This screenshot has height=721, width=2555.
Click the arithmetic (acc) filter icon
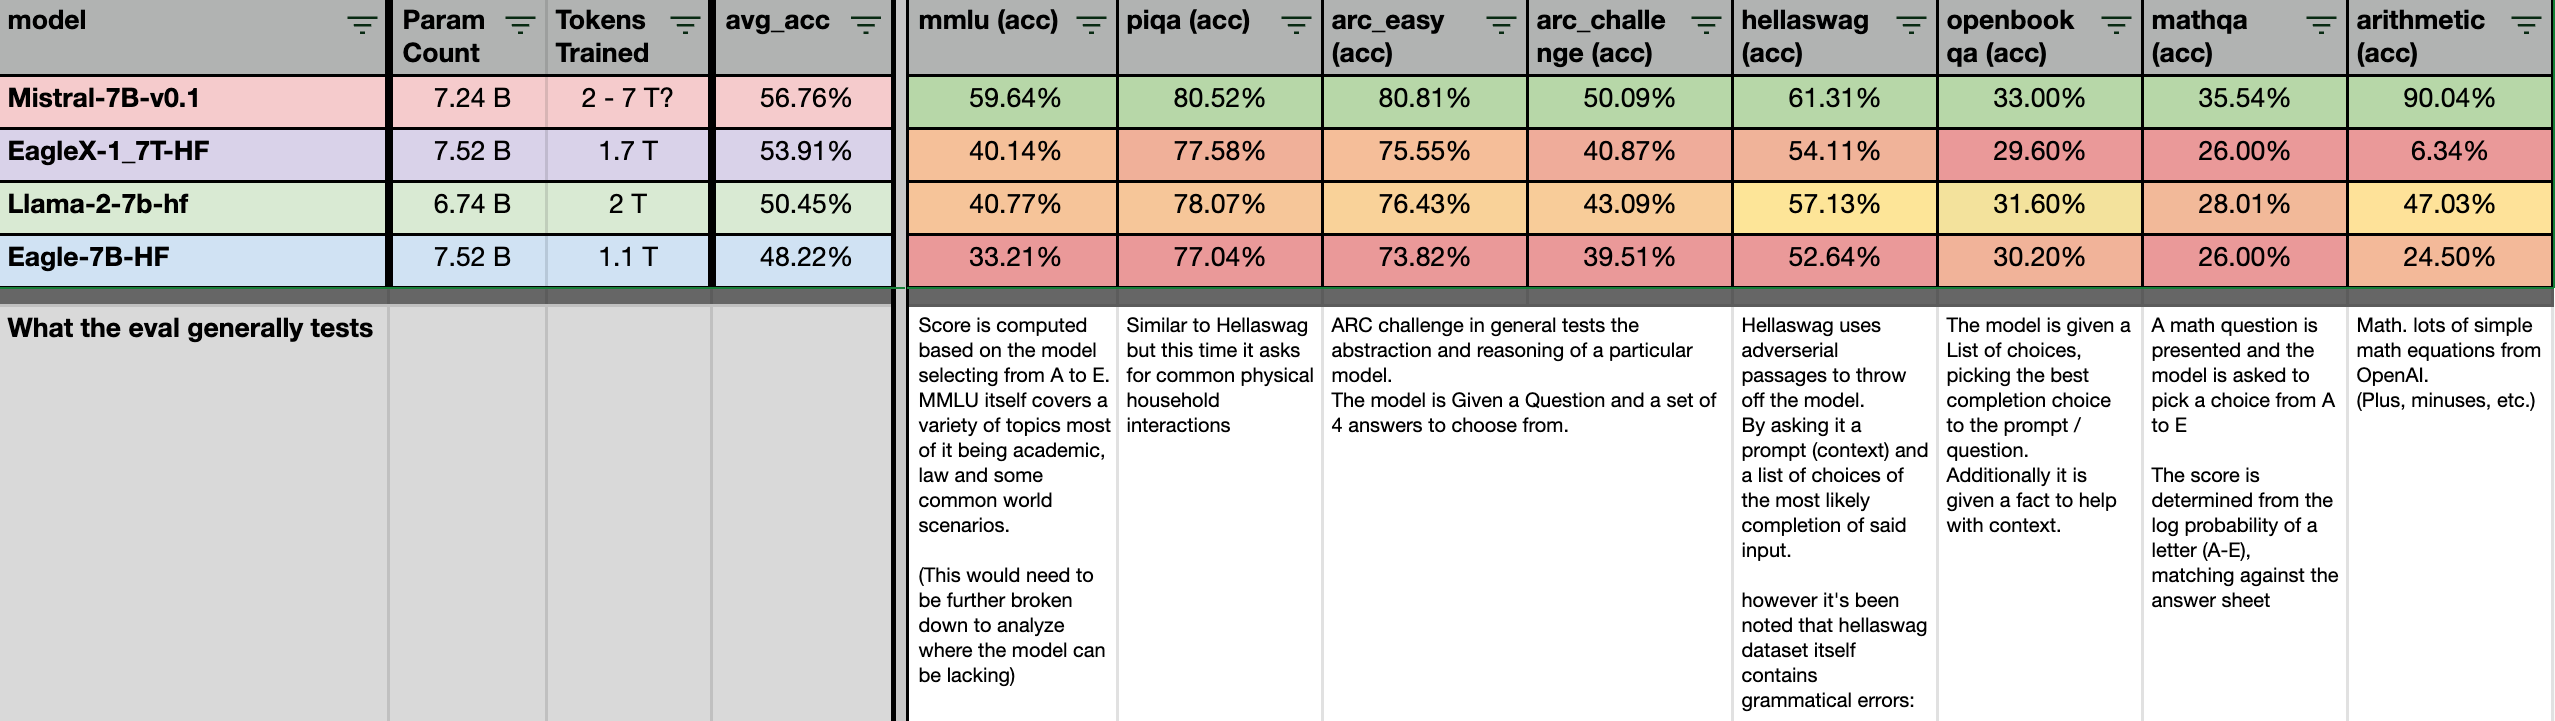(2531, 22)
